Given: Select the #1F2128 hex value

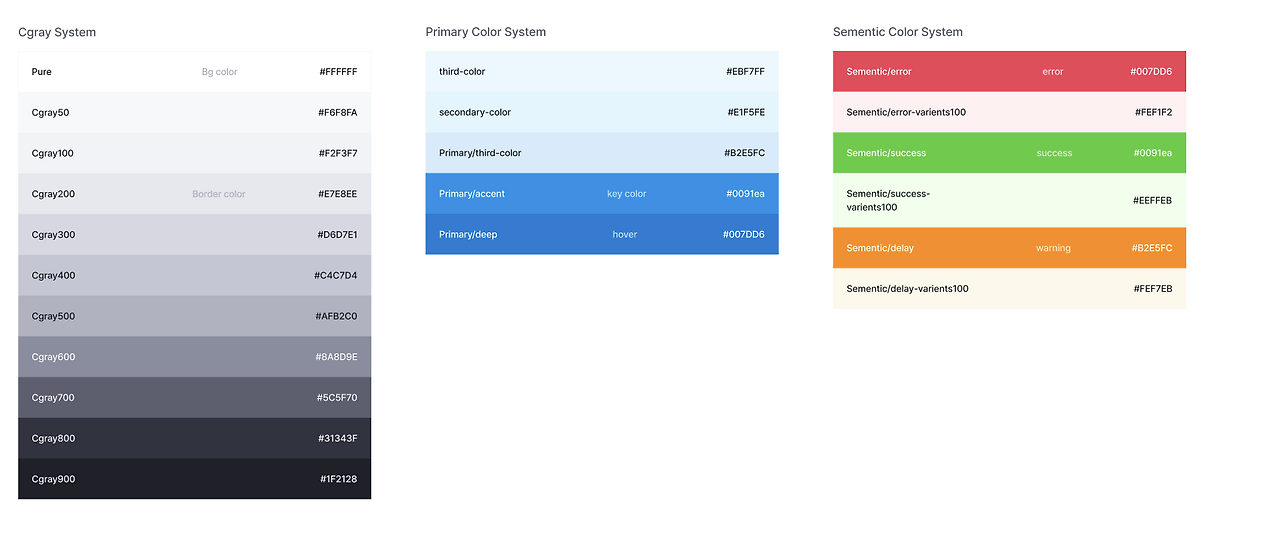Looking at the screenshot, I should [x=339, y=479].
